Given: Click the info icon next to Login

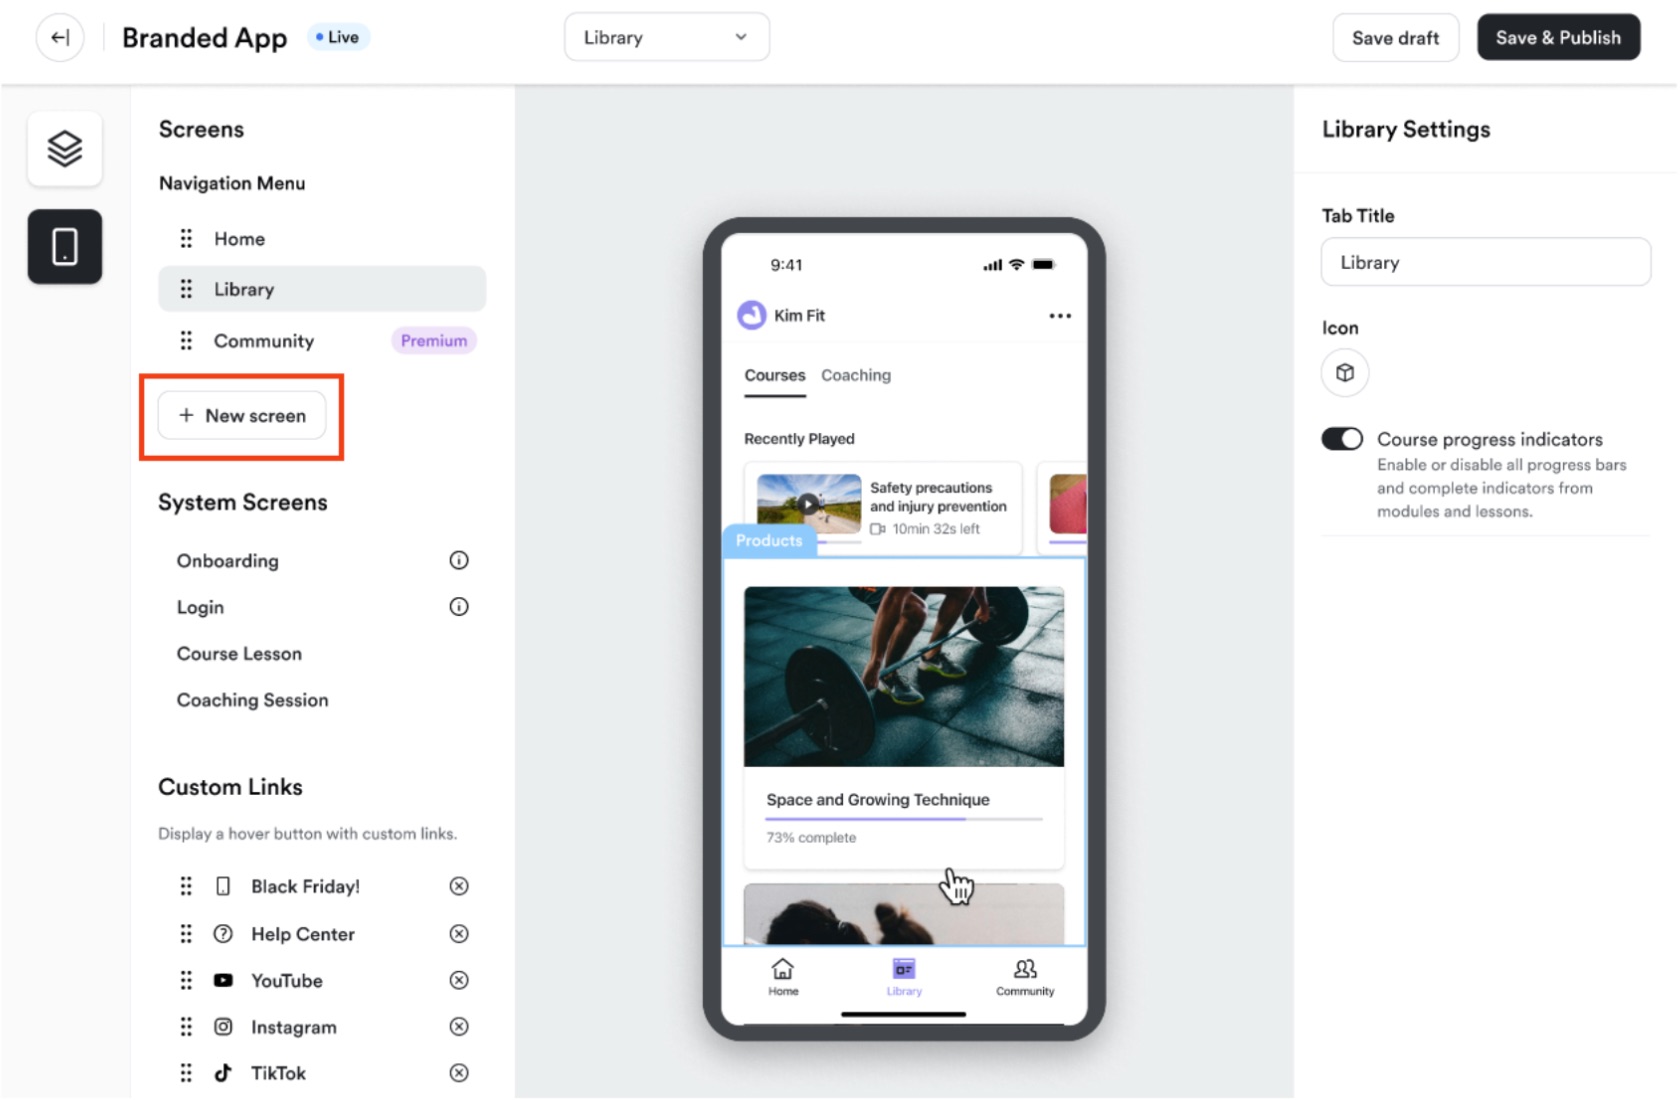Looking at the screenshot, I should [x=459, y=606].
